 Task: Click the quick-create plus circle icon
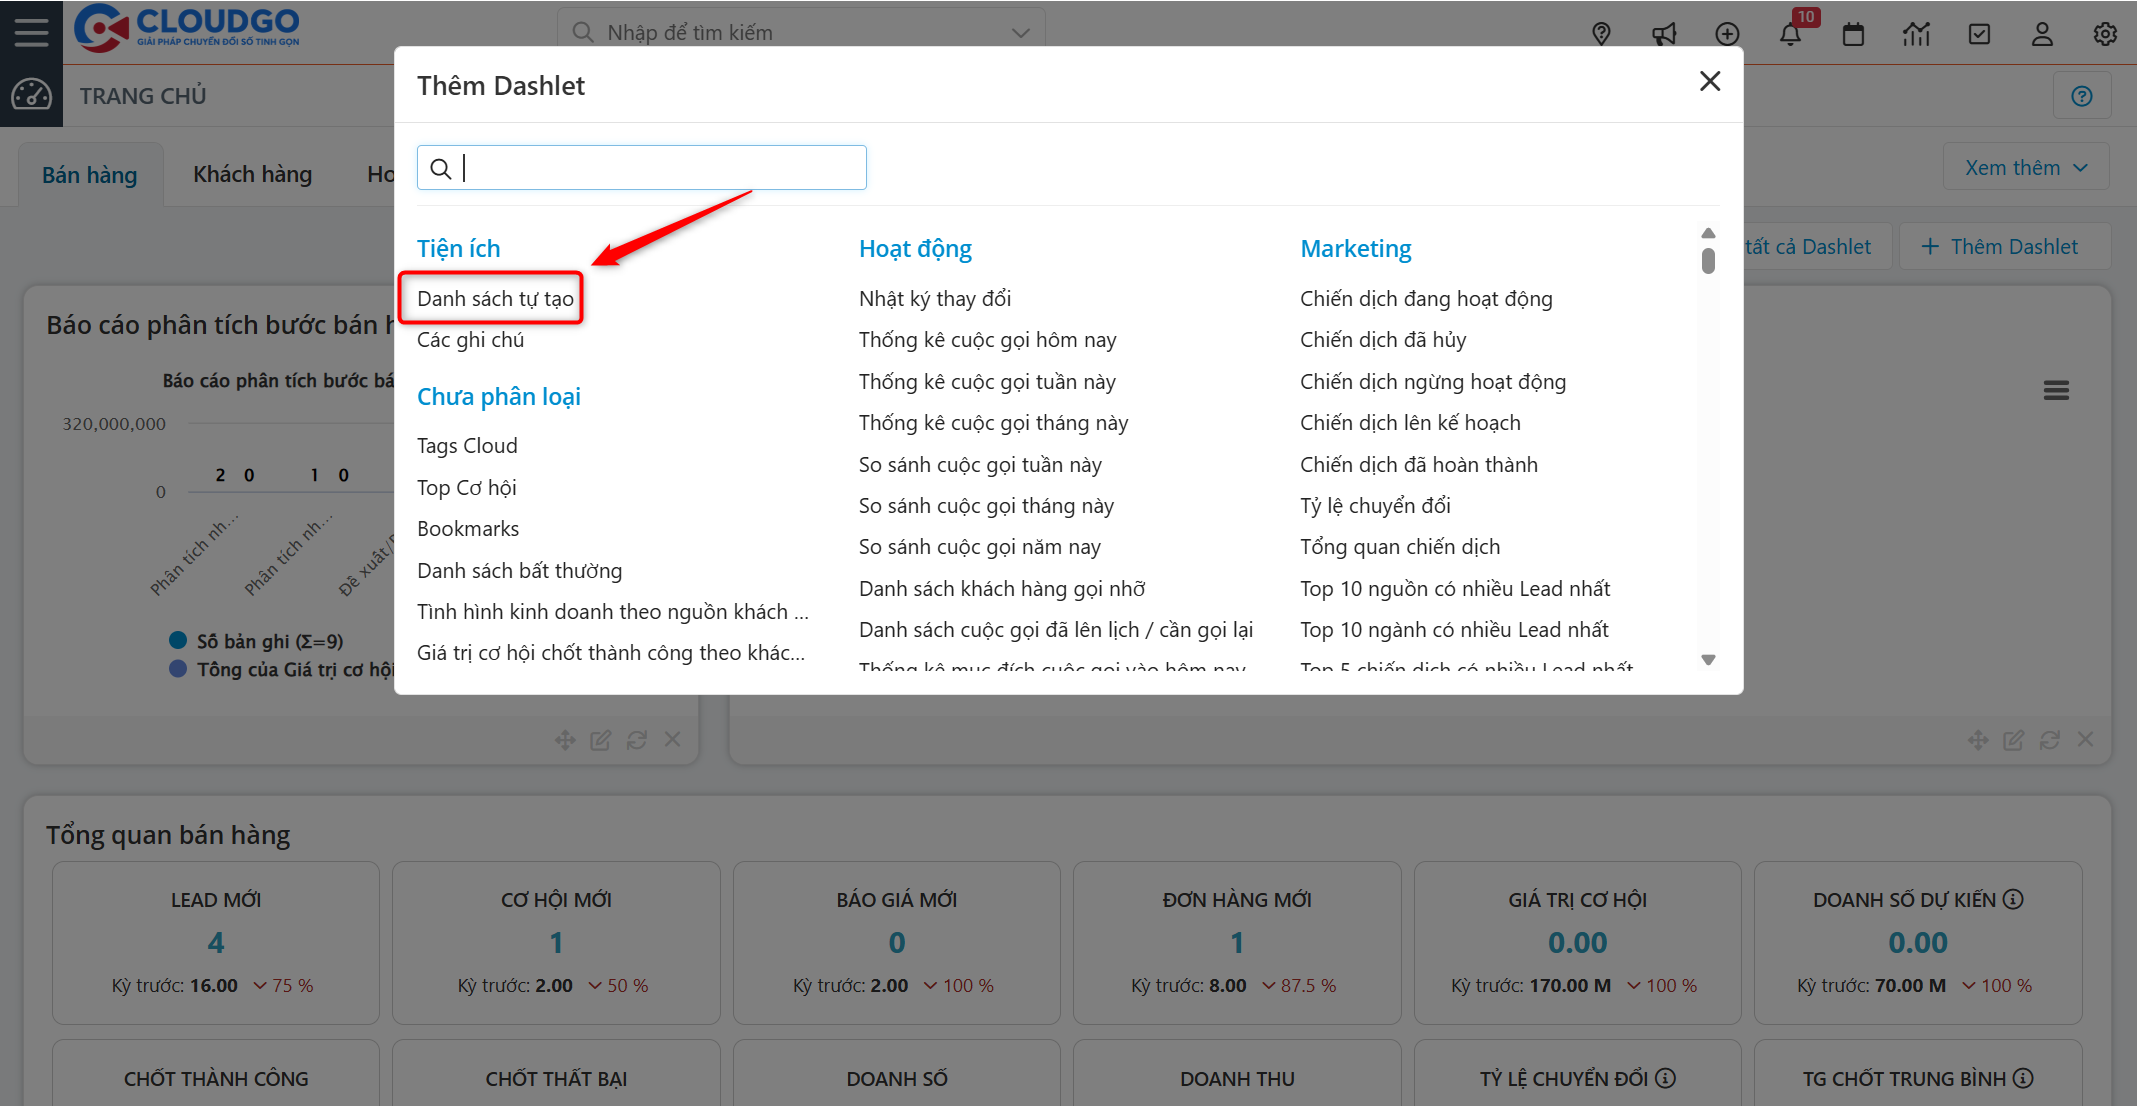[1727, 33]
